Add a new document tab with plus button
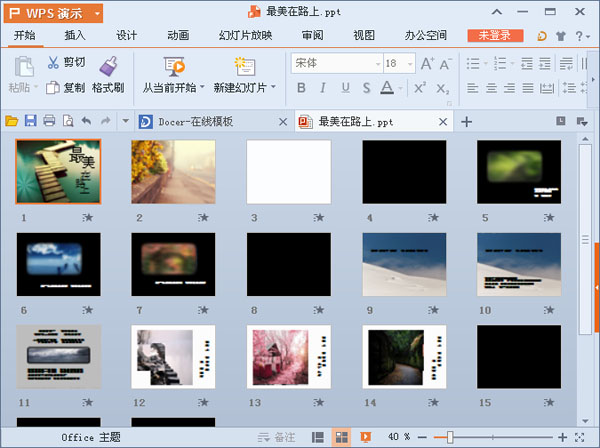Screen dimensions: 600x448 coord(466,122)
